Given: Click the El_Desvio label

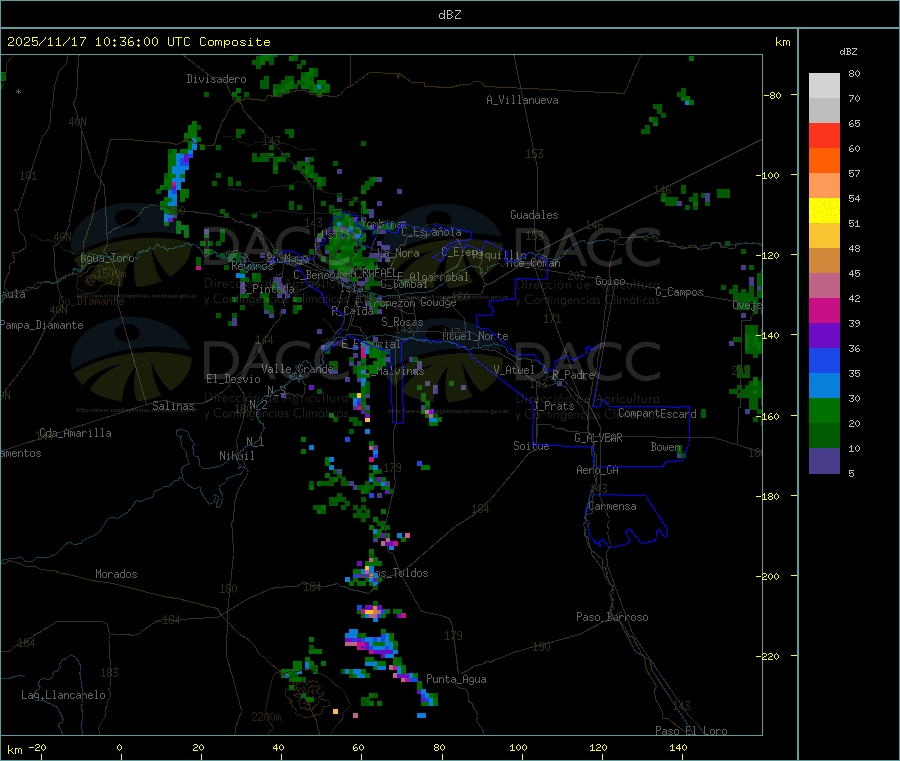Looking at the screenshot, I should [233, 379].
